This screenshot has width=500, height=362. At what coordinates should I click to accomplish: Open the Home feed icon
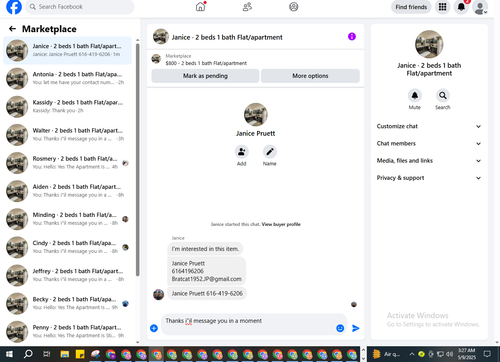200,7
